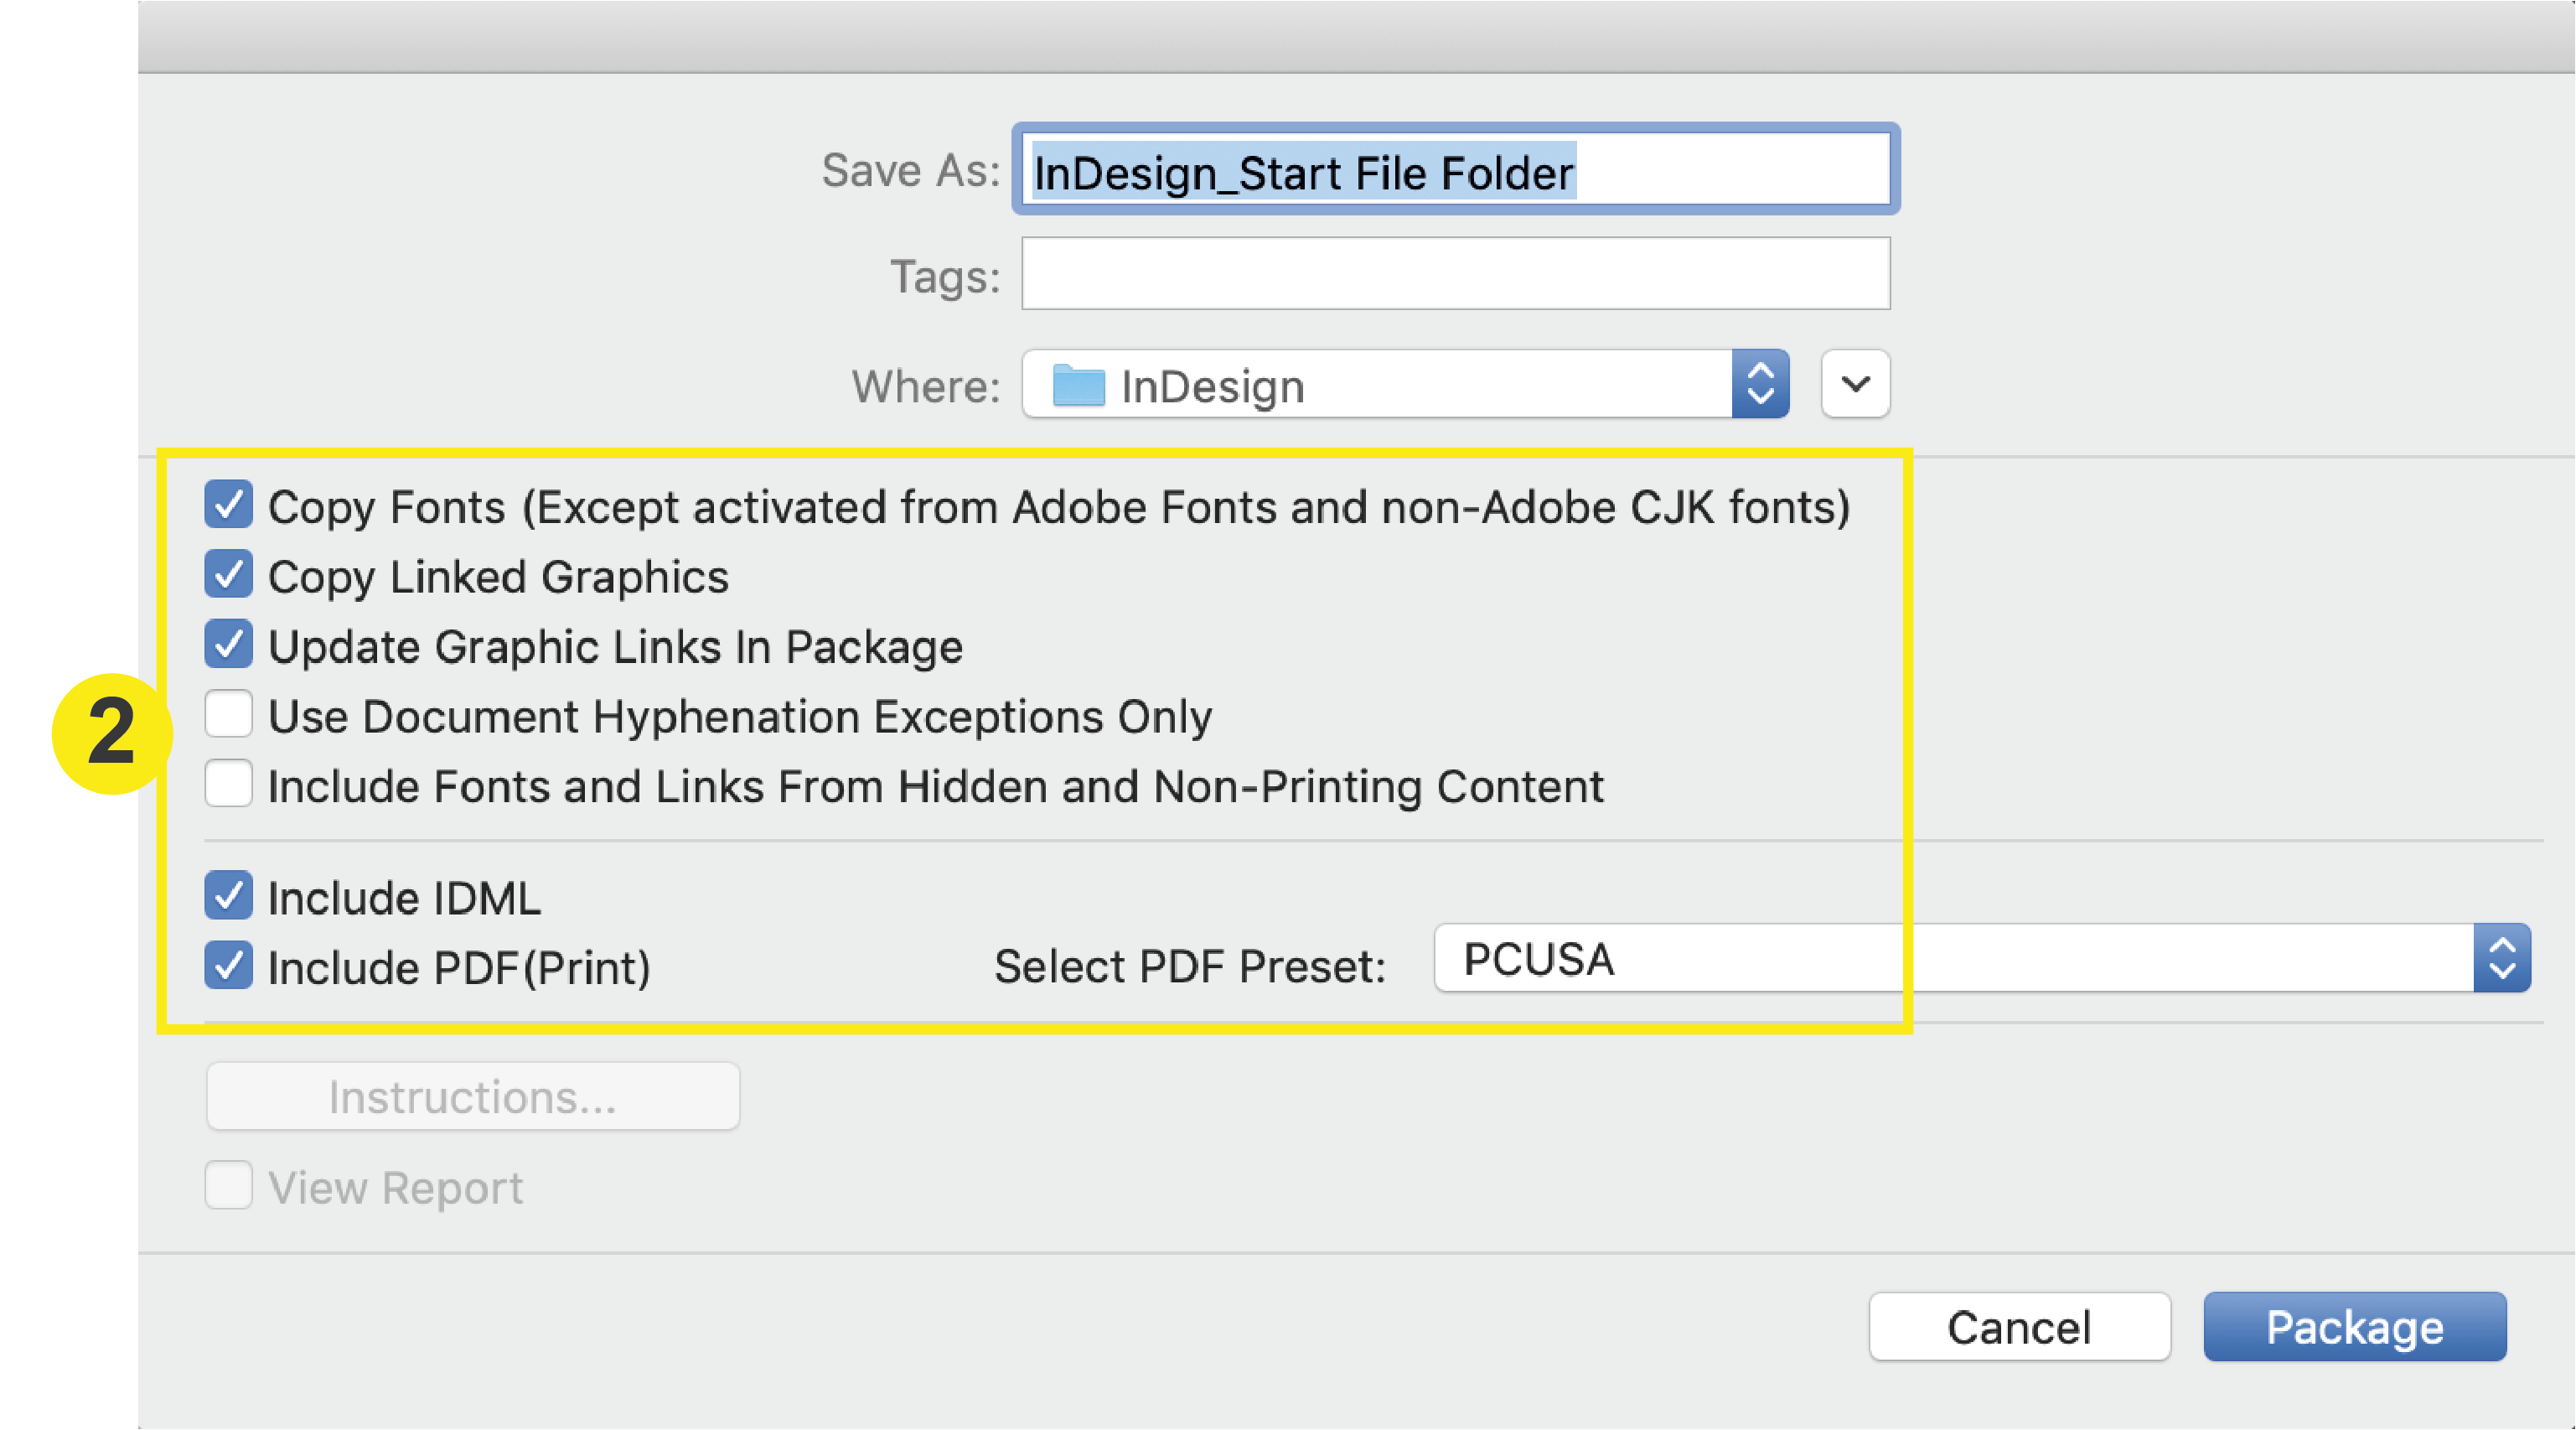Select the Save As filename field
Image resolution: width=2576 pixels, height=1430 pixels.
(1453, 170)
